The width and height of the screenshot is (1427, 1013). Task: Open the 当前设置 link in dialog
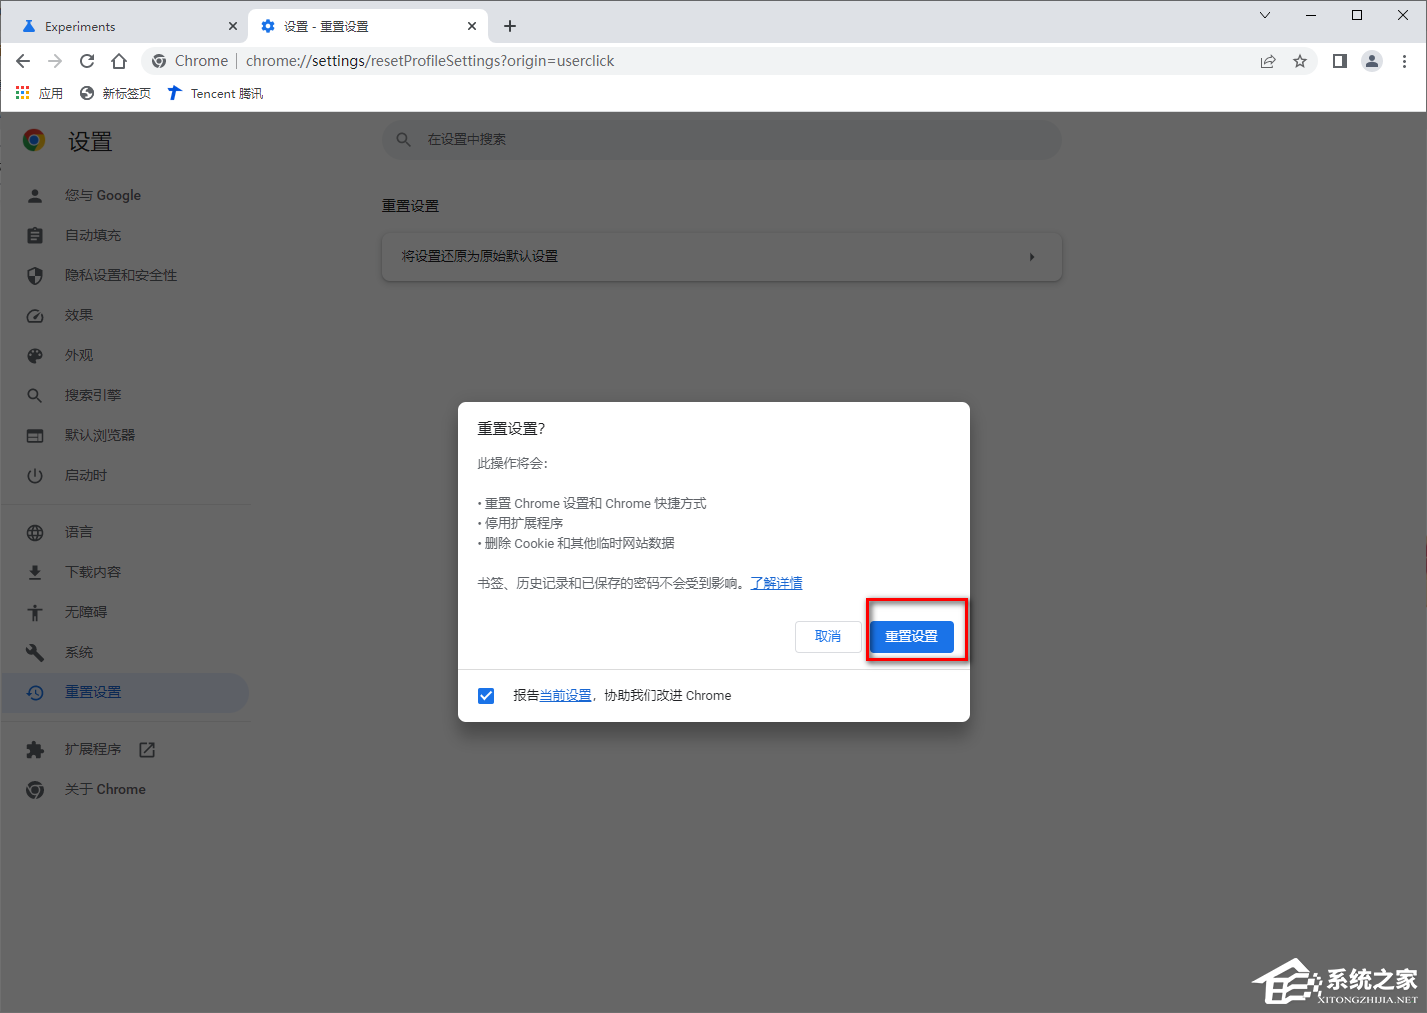click(565, 696)
